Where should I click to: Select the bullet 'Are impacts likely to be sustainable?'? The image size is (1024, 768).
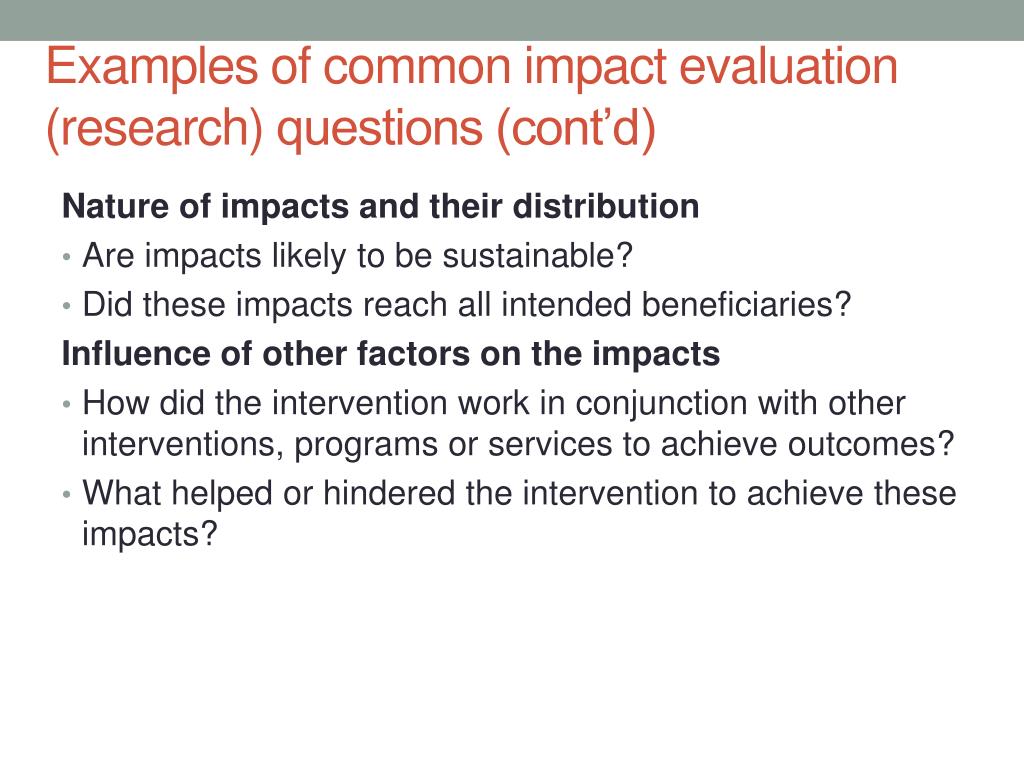(x=357, y=255)
